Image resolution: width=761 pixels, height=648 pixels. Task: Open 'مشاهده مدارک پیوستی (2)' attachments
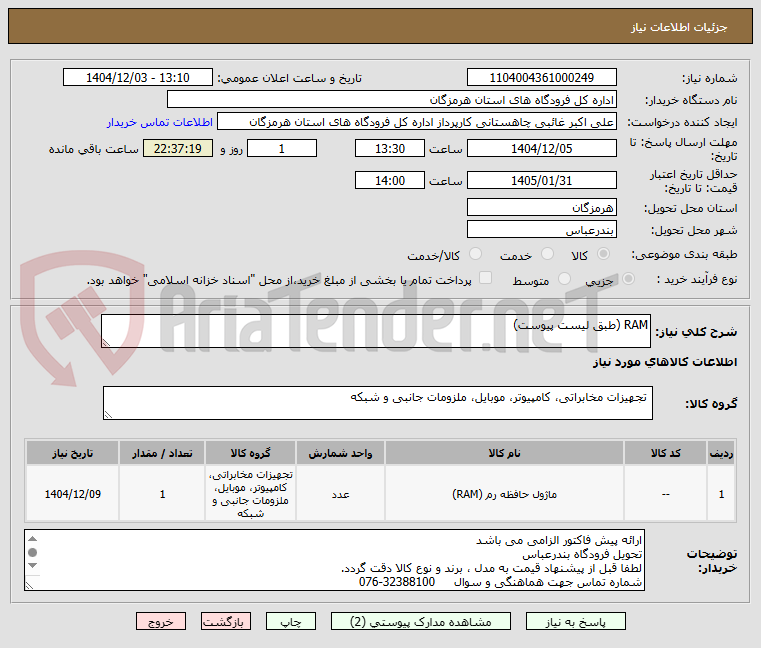[420, 621]
